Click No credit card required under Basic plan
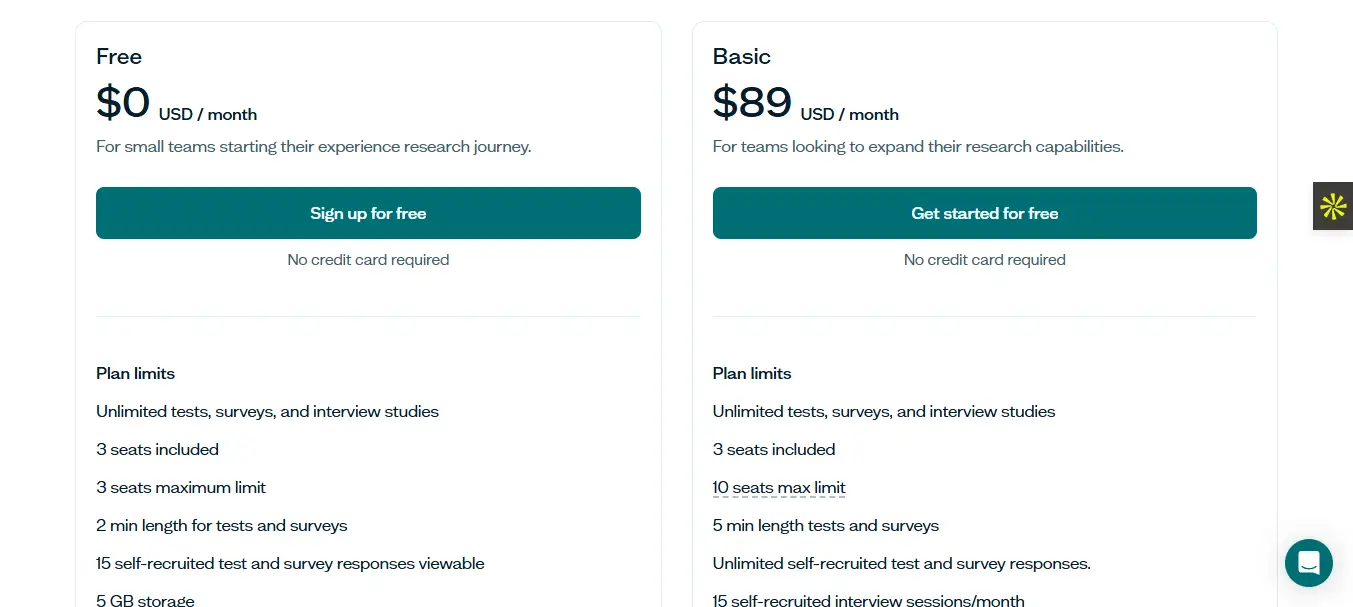1353x607 pixels. [x=984, y=260]
